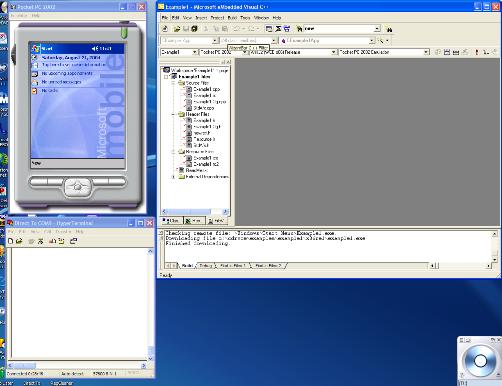Select the Header Files folder
502x386 pixels.
click(197, 114)
